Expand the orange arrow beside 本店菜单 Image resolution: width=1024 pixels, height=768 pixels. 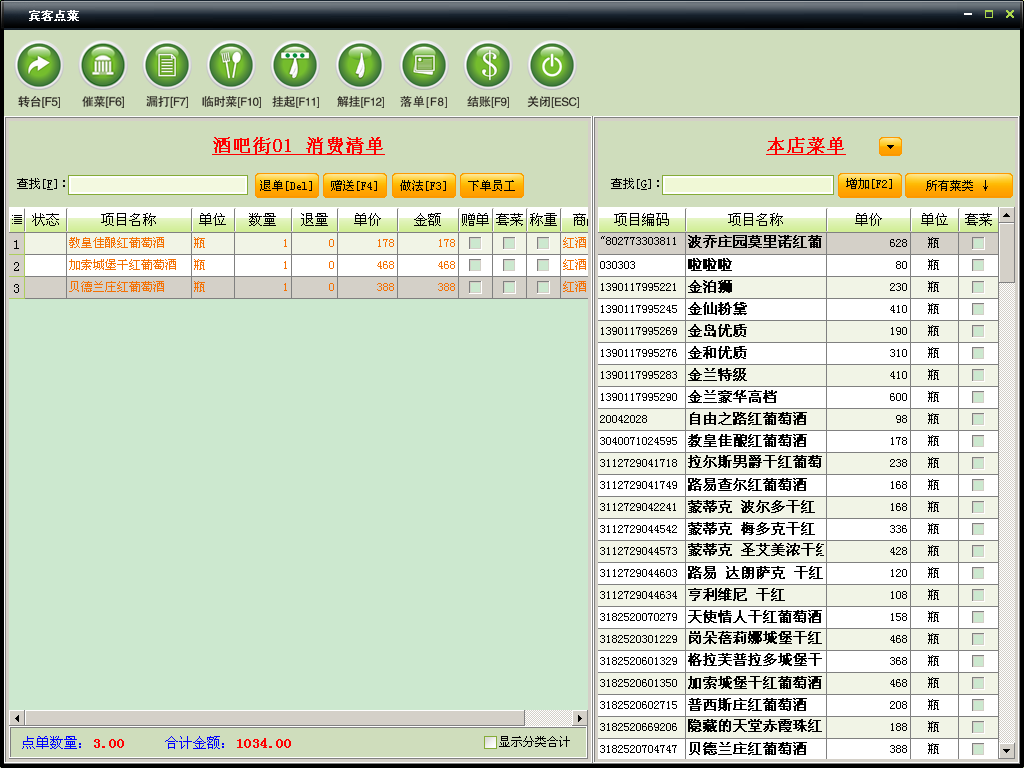pos(890,147)
